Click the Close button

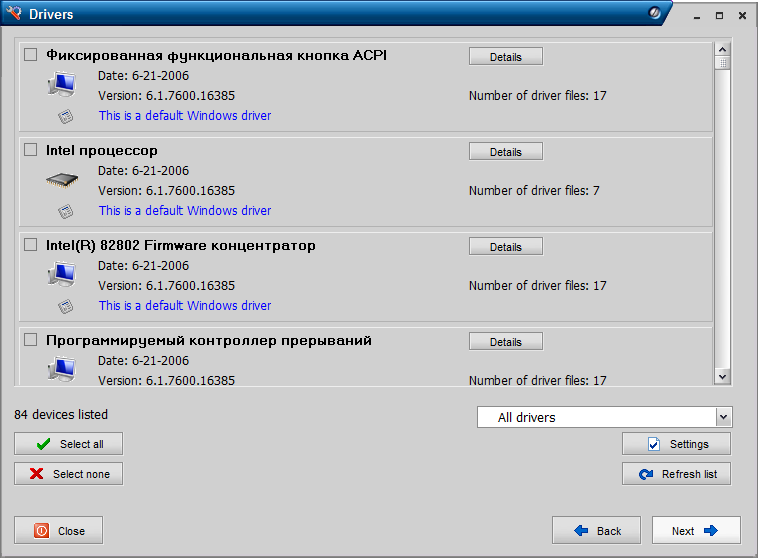[58, 530]
